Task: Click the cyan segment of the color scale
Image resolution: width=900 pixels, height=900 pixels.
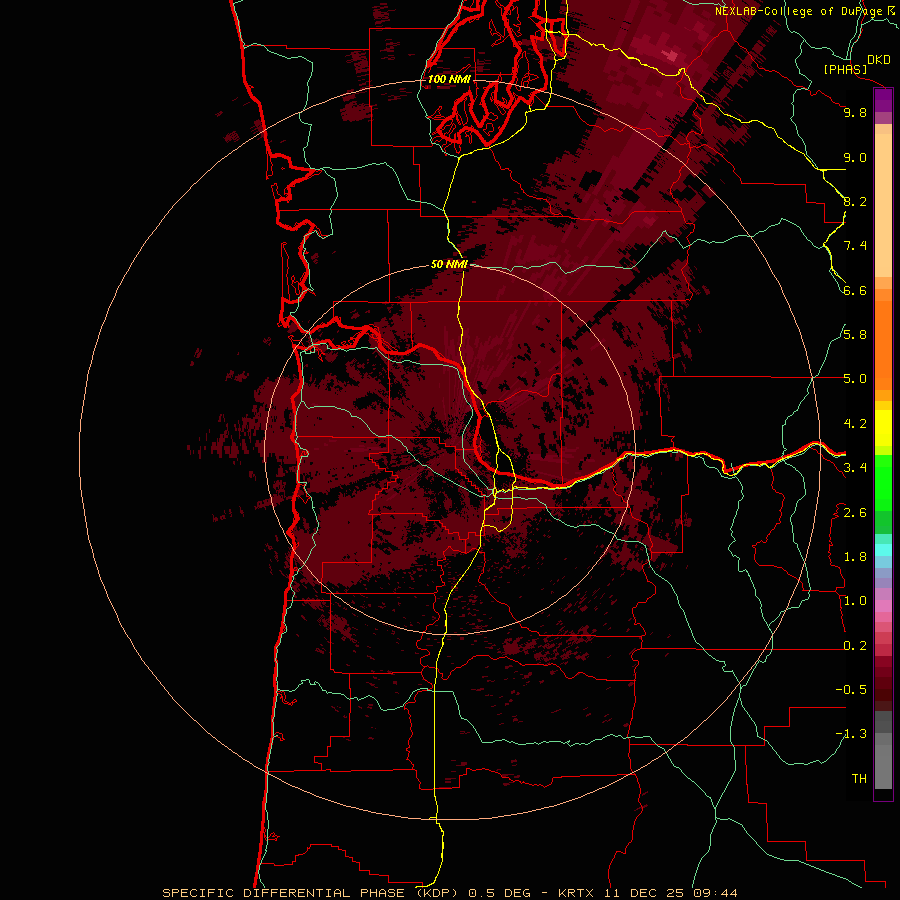Action: (x=883, y=550)
